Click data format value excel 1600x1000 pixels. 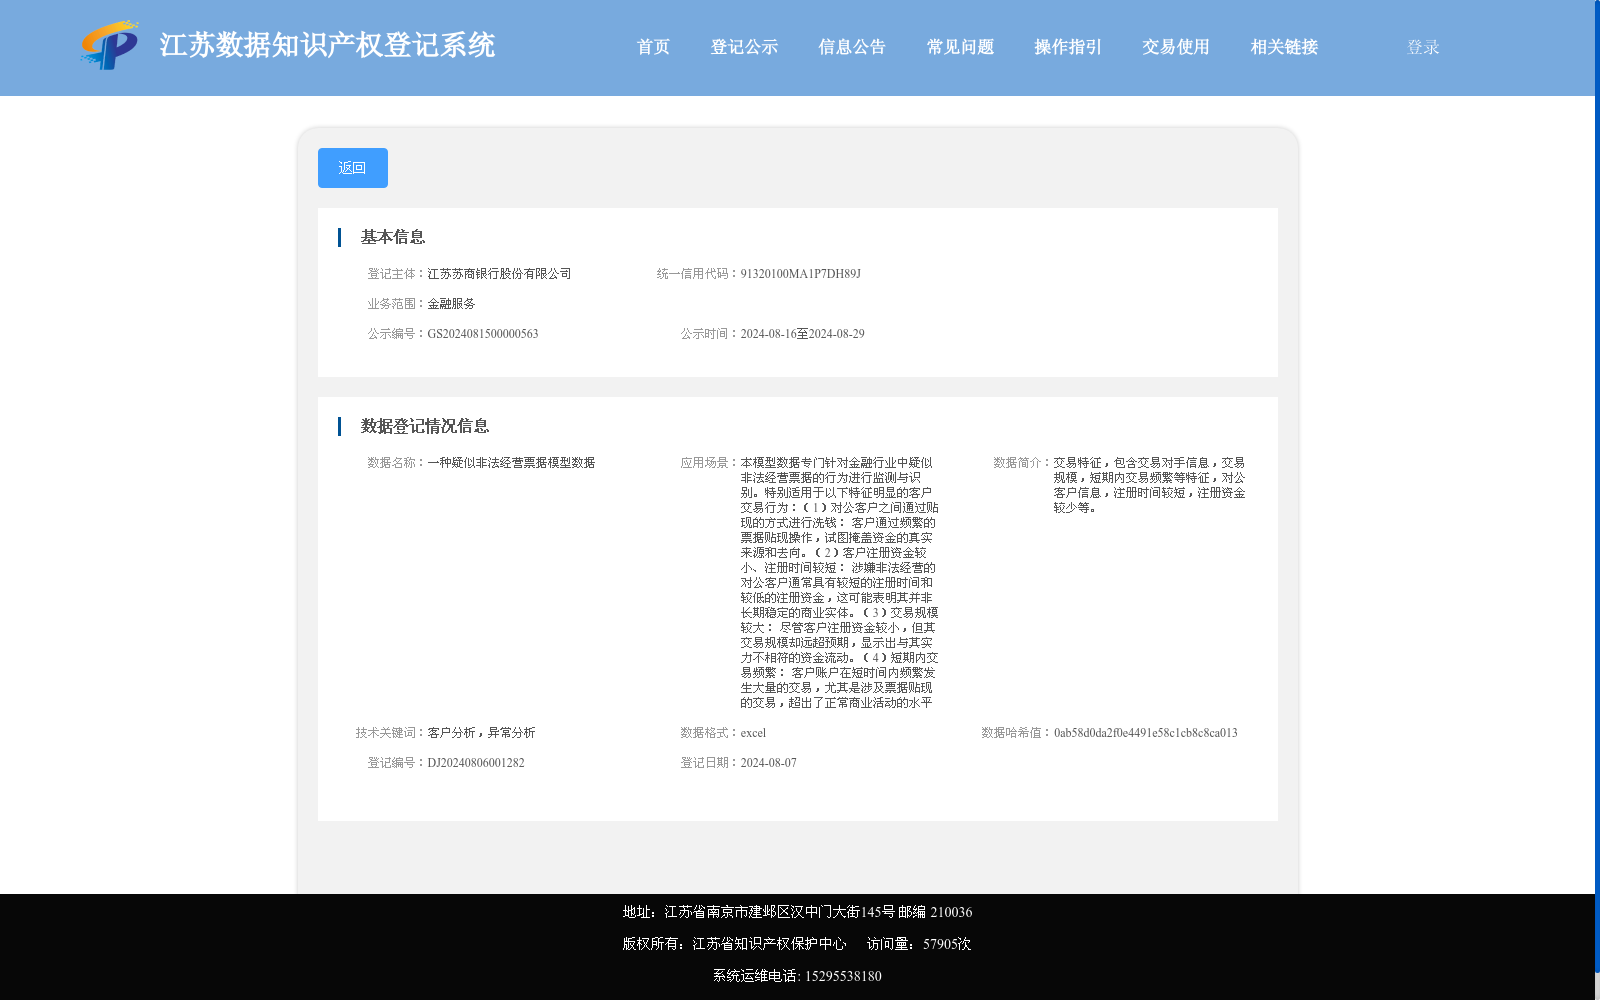(753, 733)
